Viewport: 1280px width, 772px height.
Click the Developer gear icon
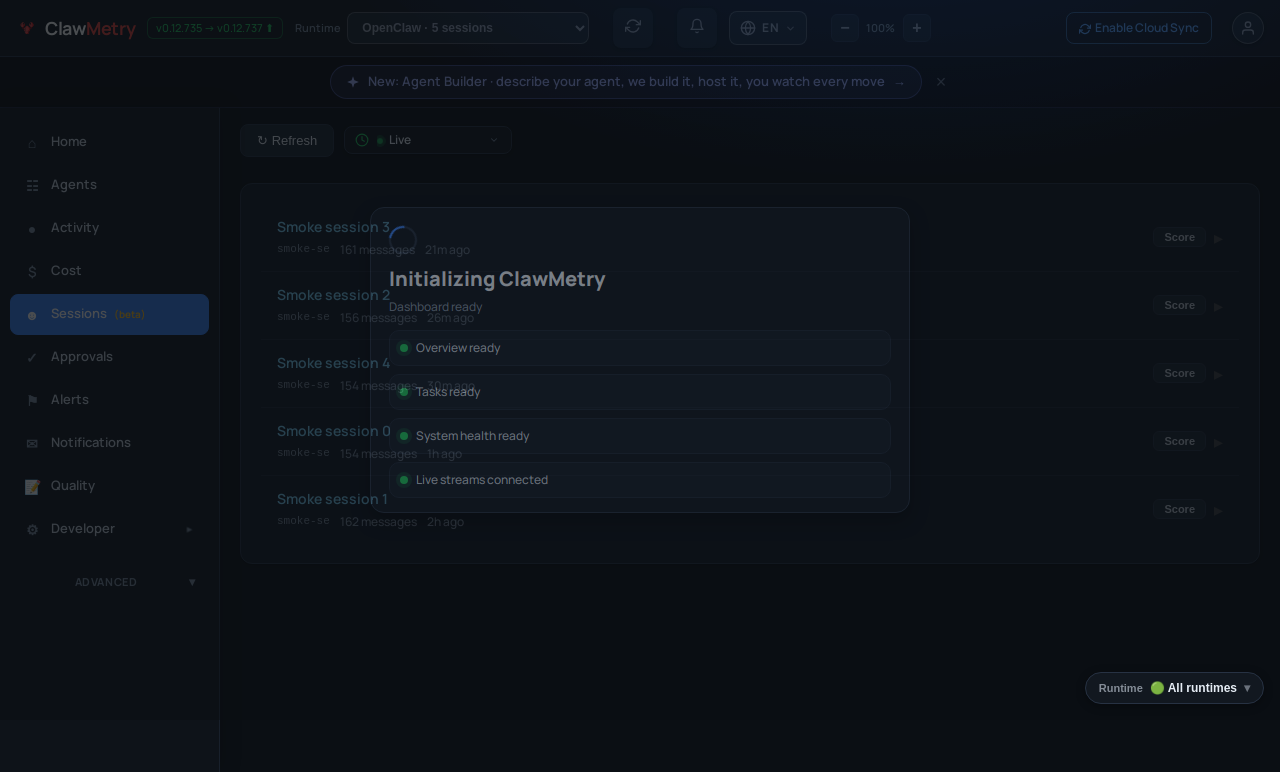(x=32, y=530)
